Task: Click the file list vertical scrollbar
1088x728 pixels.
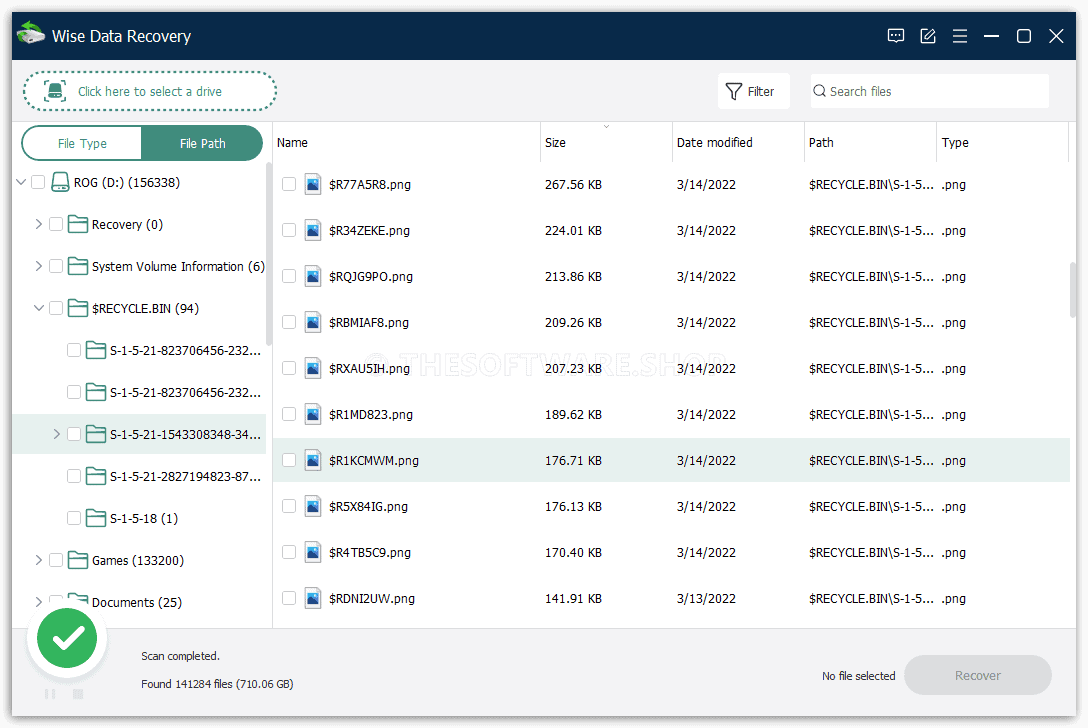Action: [x=1073, y=289]
